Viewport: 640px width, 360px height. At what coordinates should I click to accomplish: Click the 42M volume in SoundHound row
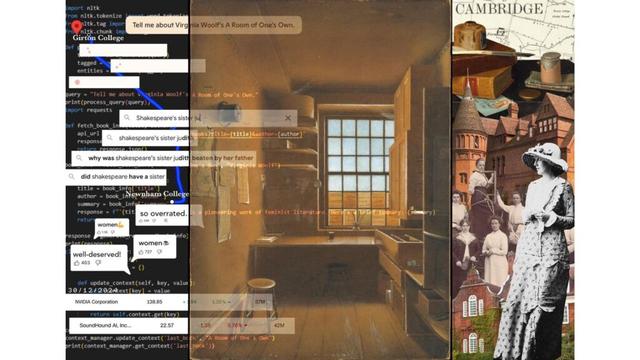click(279, 326)
